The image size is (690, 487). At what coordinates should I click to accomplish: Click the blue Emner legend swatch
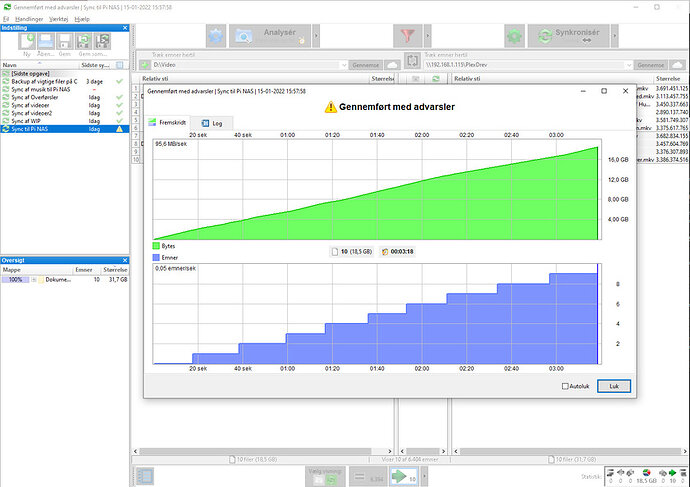pyautogui.click(x=156, y=257)
